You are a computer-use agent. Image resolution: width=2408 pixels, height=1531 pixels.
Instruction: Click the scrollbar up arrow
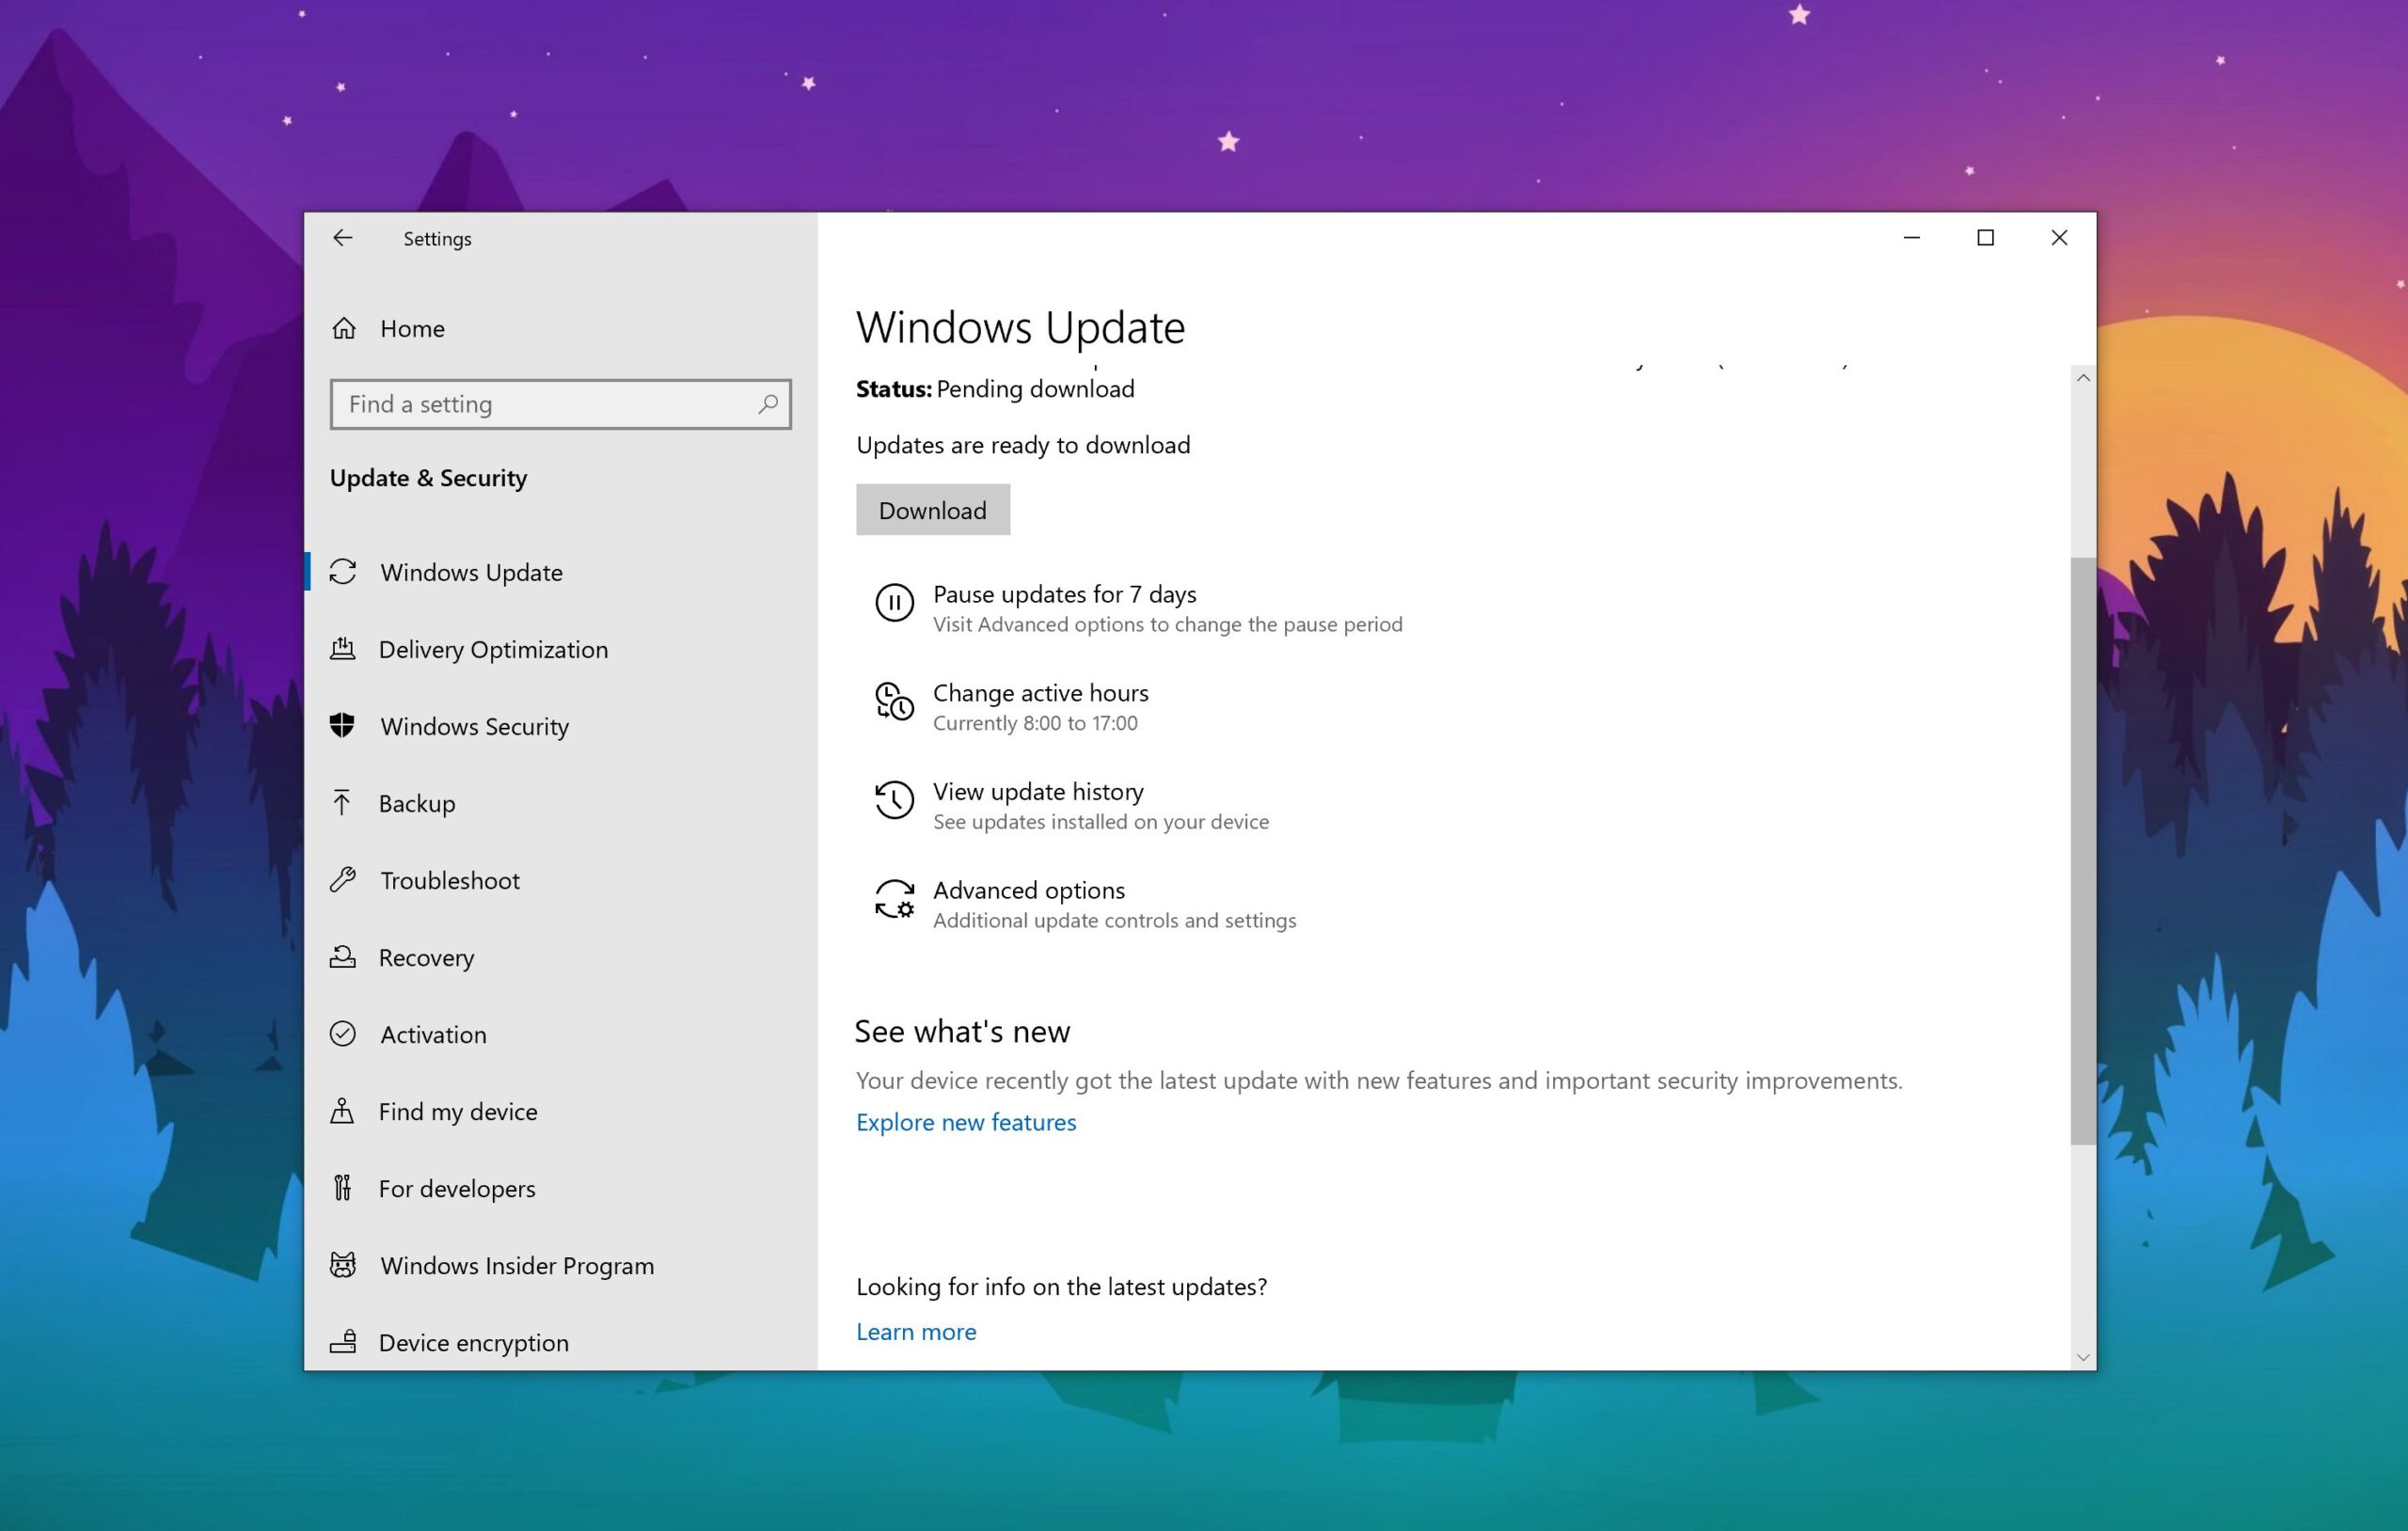point(2083,377)
